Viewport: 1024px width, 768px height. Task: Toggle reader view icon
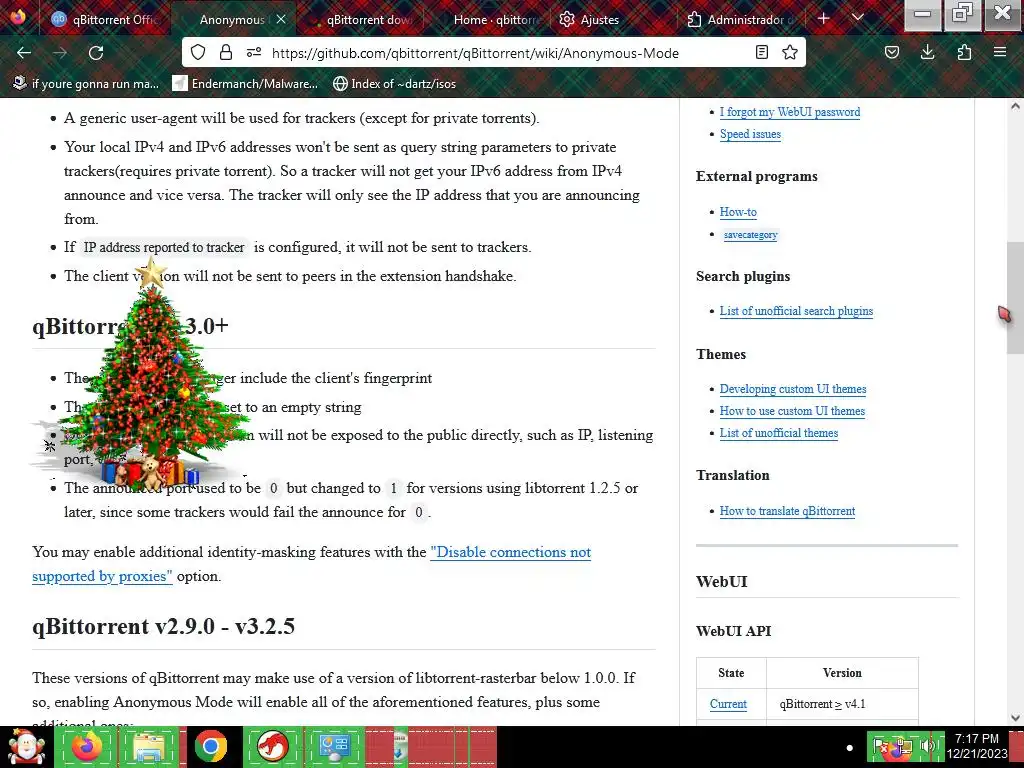pos(761,52)
